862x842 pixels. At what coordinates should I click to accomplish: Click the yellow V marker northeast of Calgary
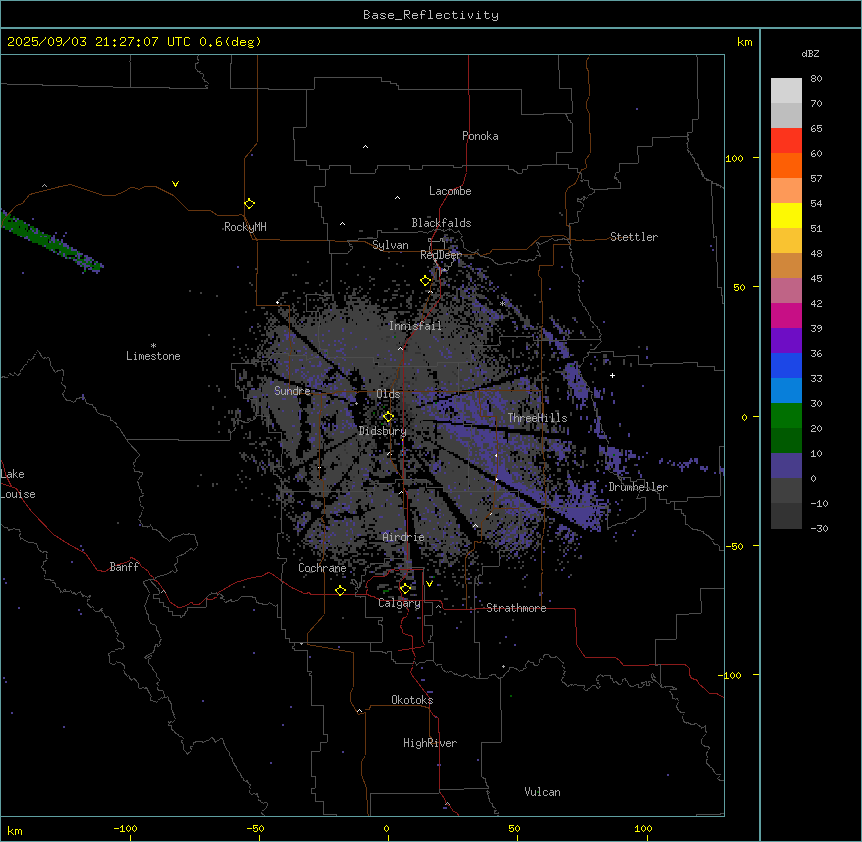point(429,584)
